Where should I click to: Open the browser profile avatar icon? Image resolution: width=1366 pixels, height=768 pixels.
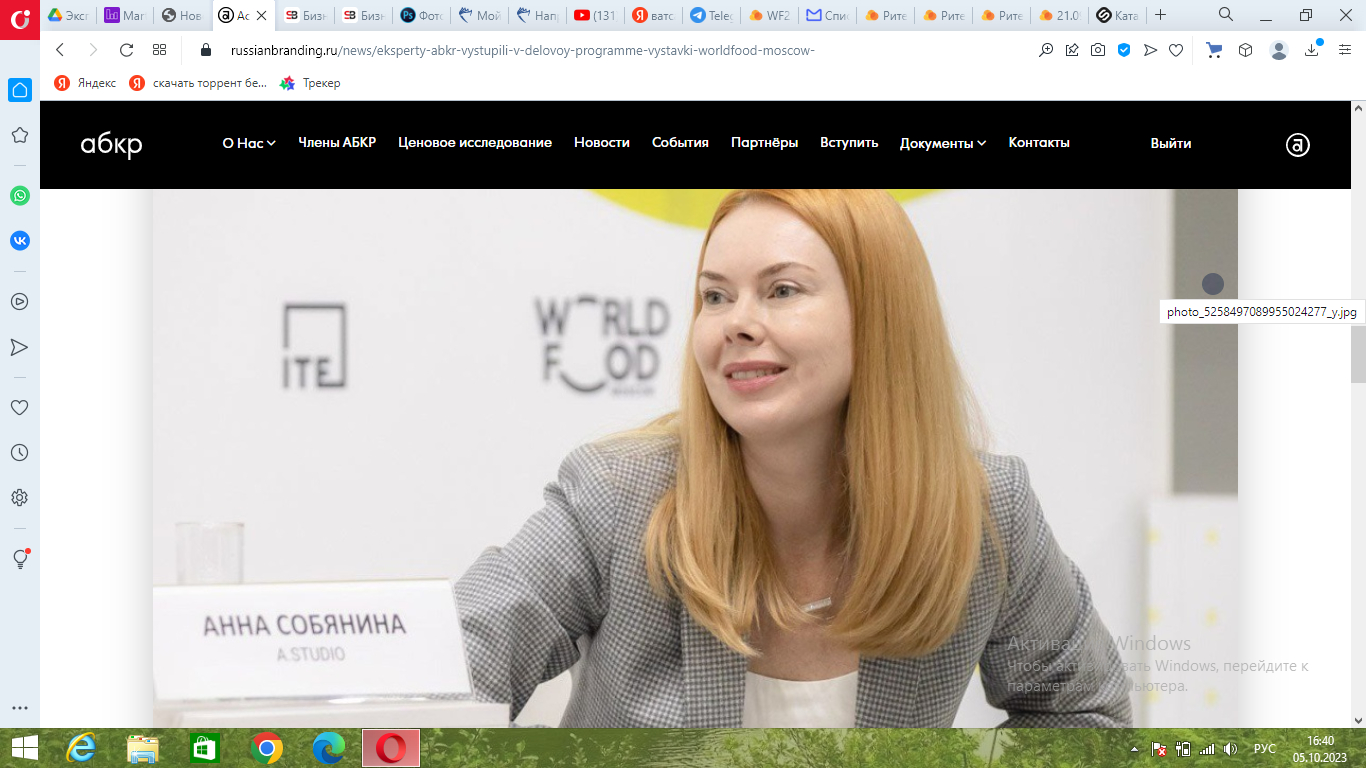pos(1279,50)
